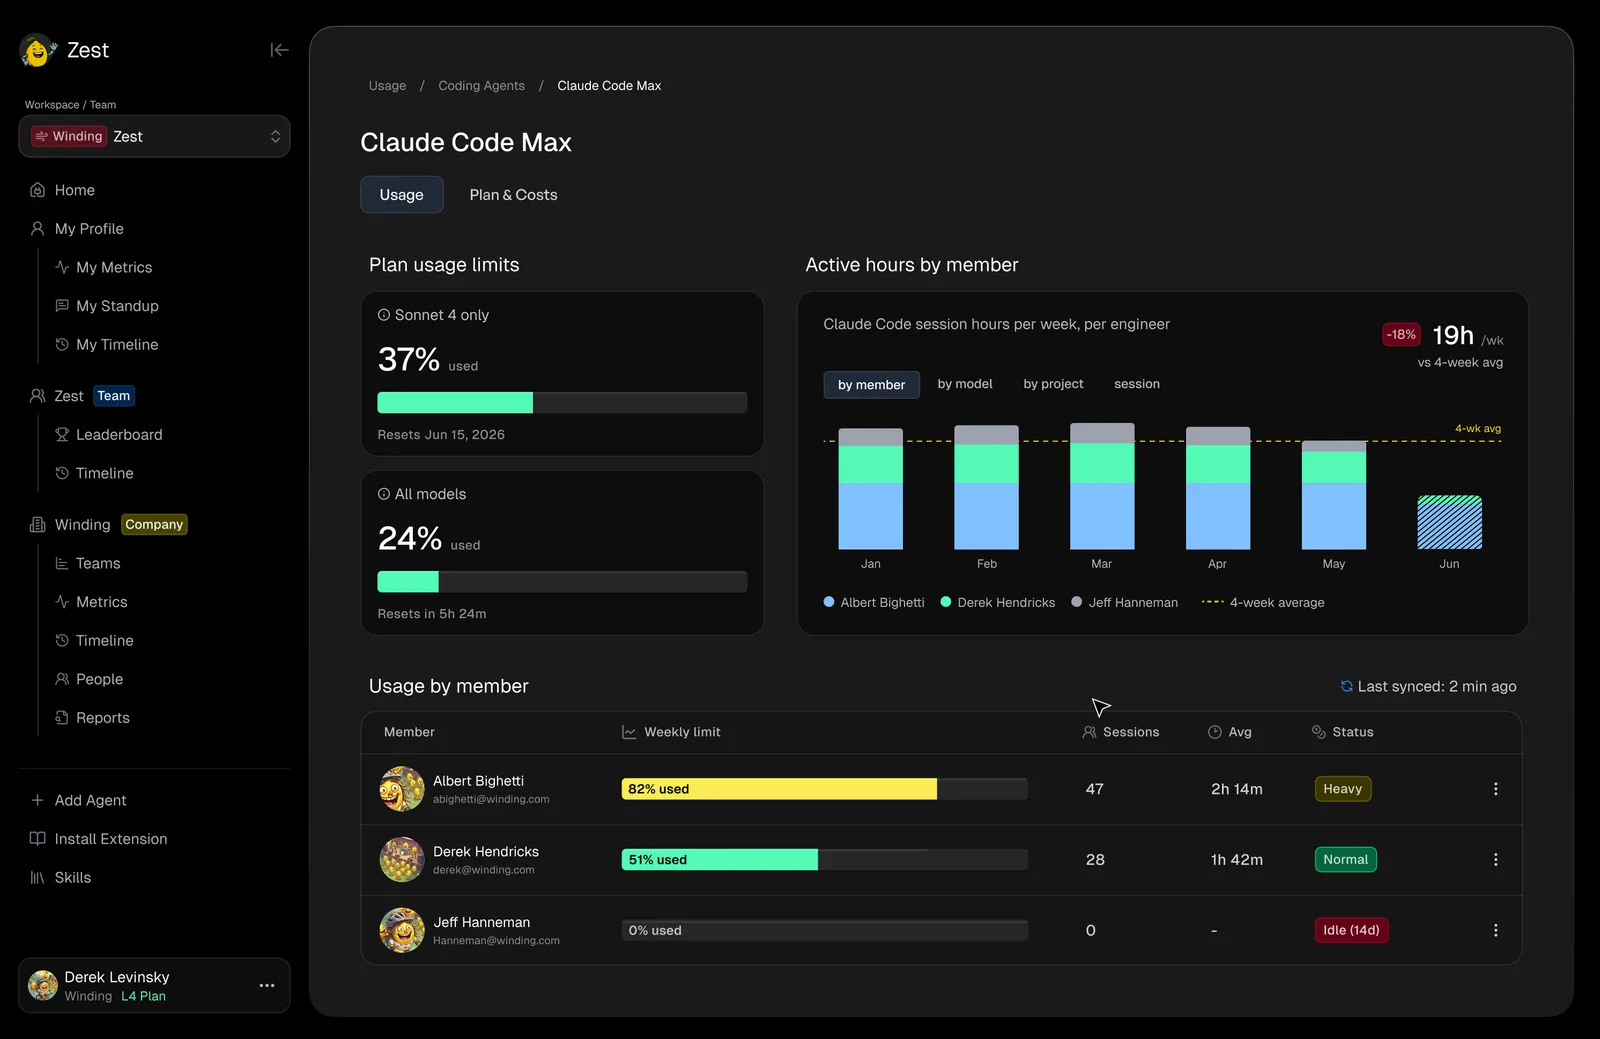This screenshot has width=1600, height=1039.
Task: Open row menu for Albert Bighetti
Action: [x=1496, y=789]
